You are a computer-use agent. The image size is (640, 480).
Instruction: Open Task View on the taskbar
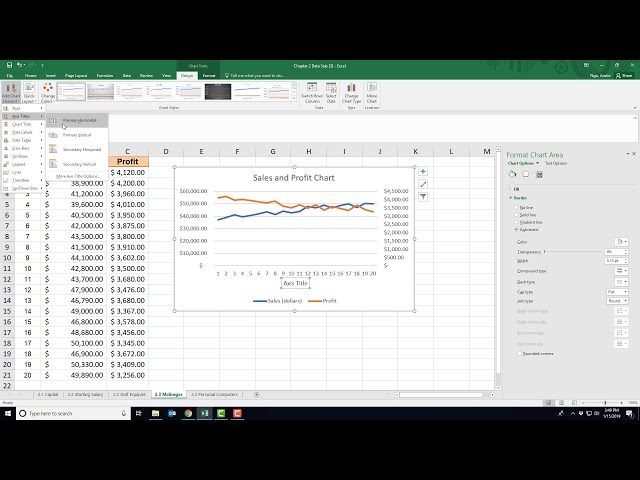click(139, 413)
